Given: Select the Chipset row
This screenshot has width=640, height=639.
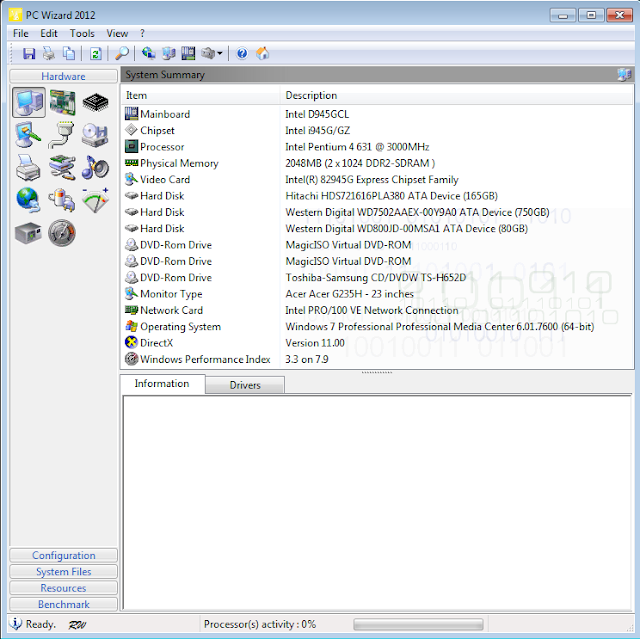Looking at the screenshot, I should click(x=377, y=131).
